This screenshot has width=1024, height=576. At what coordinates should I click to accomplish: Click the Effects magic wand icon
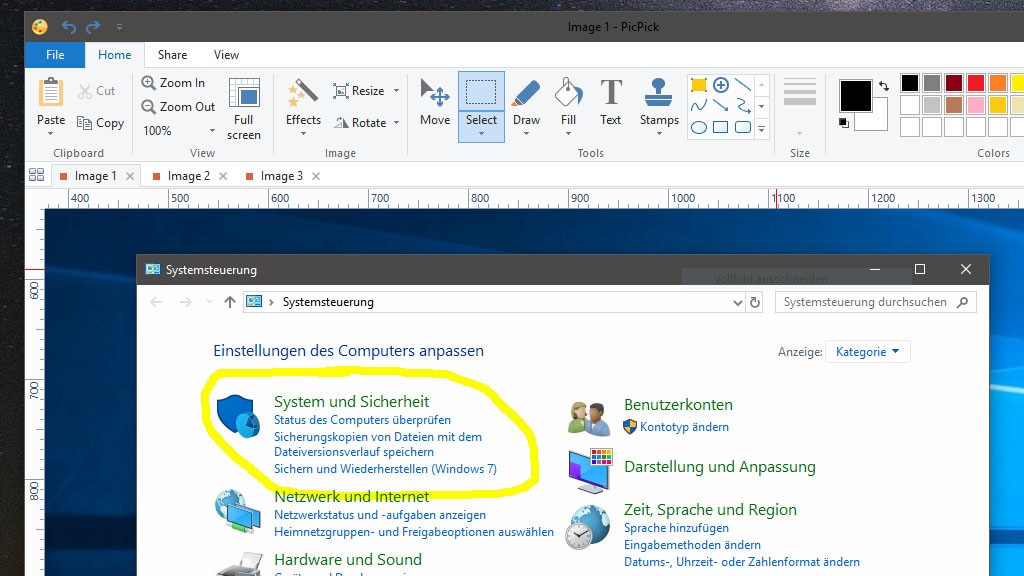click(303, 95)
